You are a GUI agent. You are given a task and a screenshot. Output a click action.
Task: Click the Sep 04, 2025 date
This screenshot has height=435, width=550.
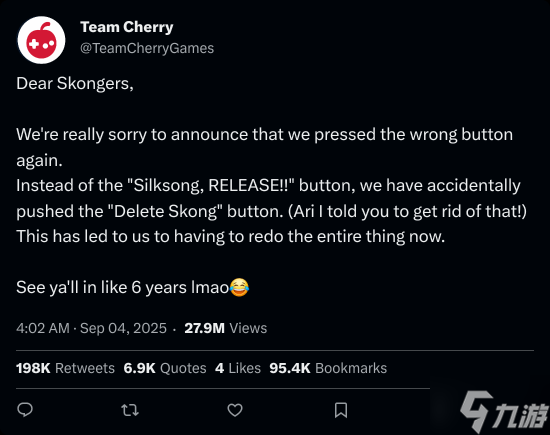tap(123, 328)
